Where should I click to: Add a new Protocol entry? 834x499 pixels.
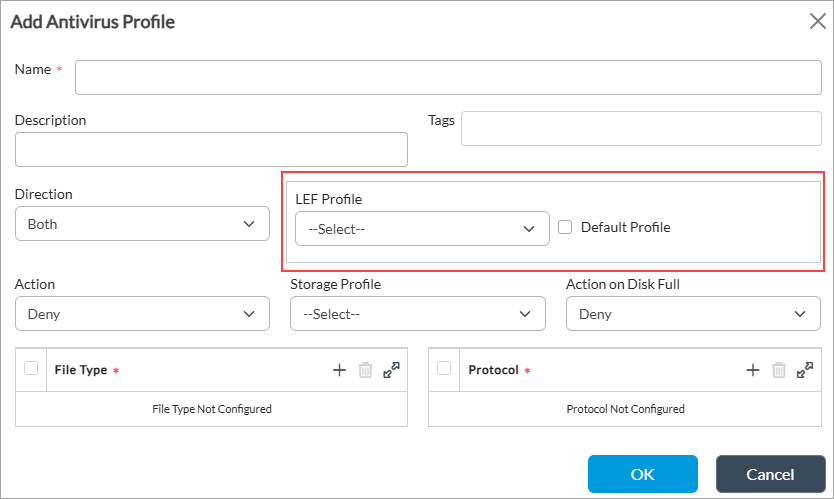753,370
